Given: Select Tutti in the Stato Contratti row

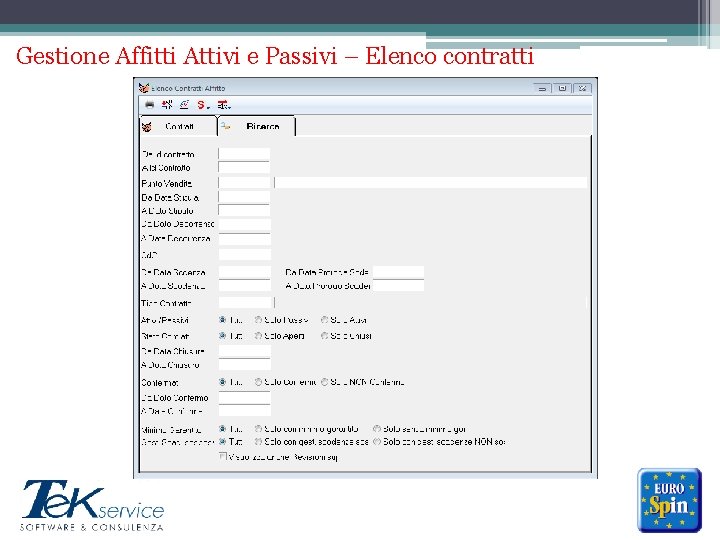Looking at the screenshot, I should (x=223, y=336).
